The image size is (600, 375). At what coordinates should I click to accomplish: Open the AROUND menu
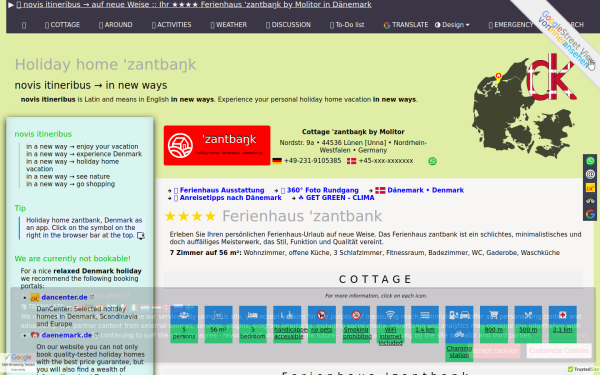[x=116, y=25]
